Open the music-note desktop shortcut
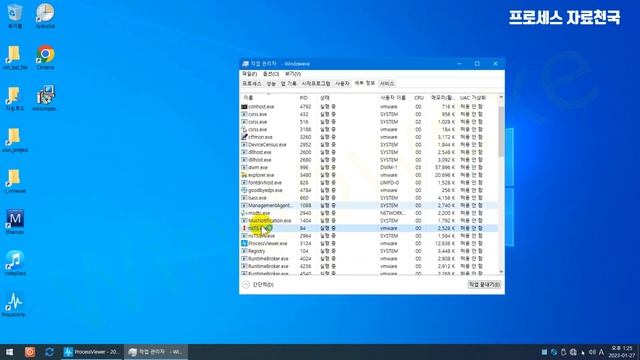Viewport: 640px width, 360px height. pyautogui.click(x=15, y=263)
